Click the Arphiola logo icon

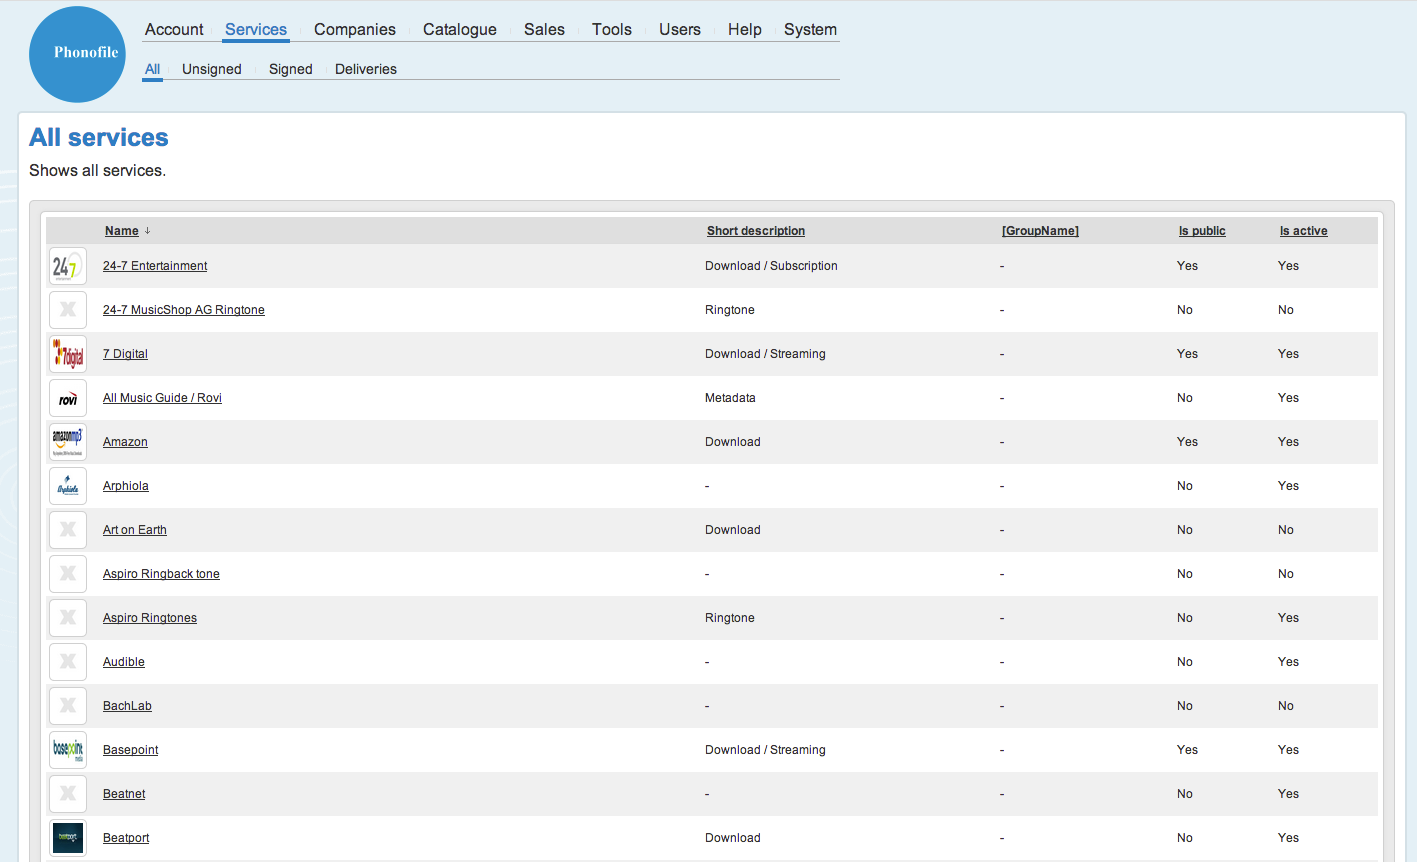click(x=68, y=486)
